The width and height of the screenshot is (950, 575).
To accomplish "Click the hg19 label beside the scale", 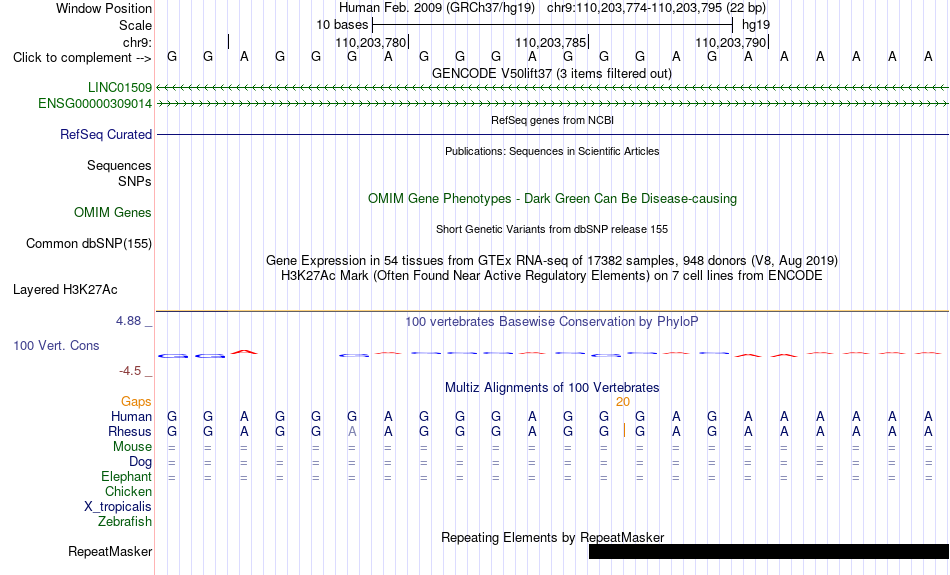I will (756, 25).
